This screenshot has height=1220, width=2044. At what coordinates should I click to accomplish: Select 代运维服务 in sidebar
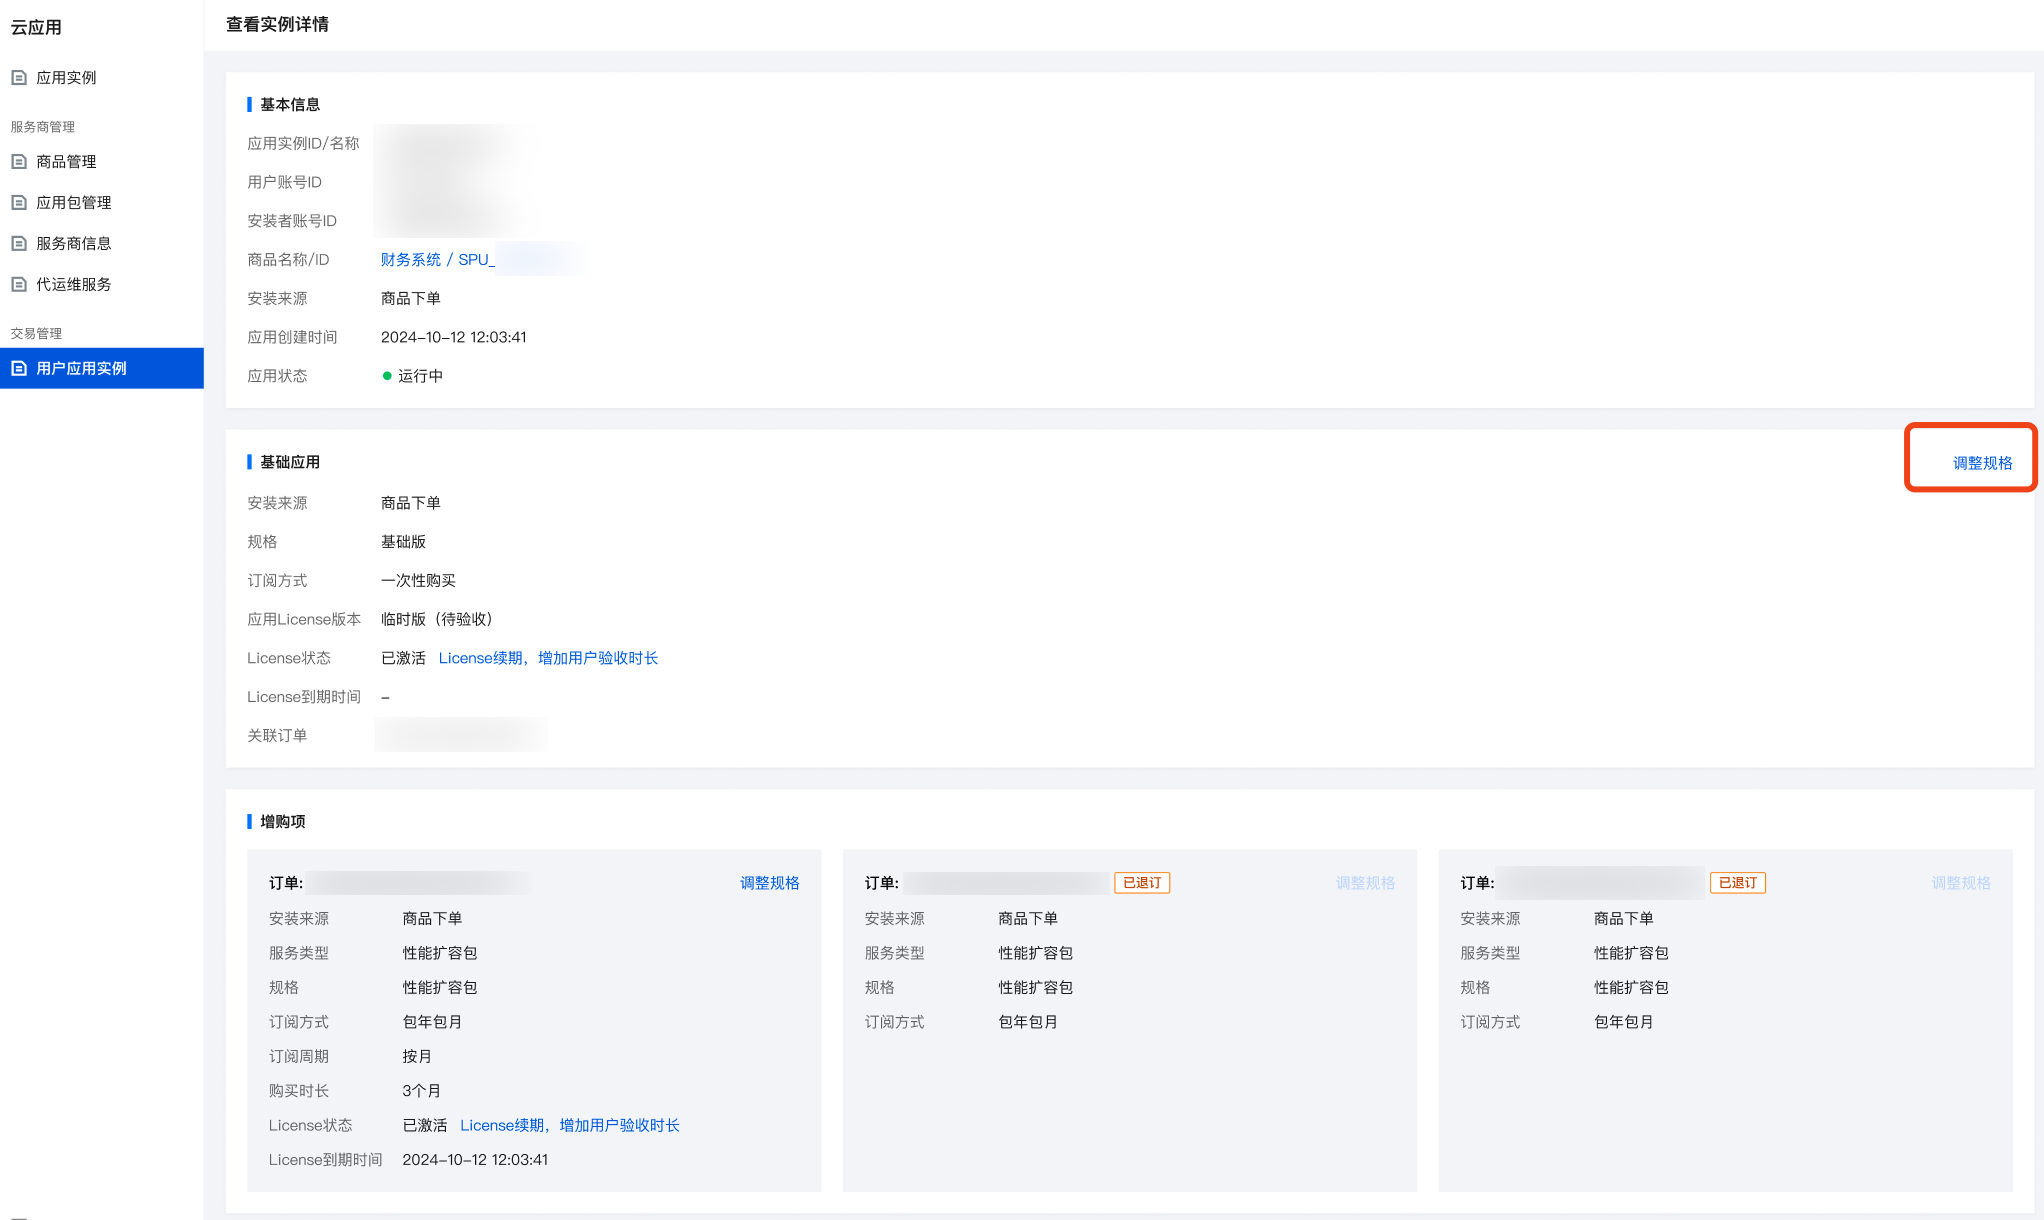pos(73,284)
